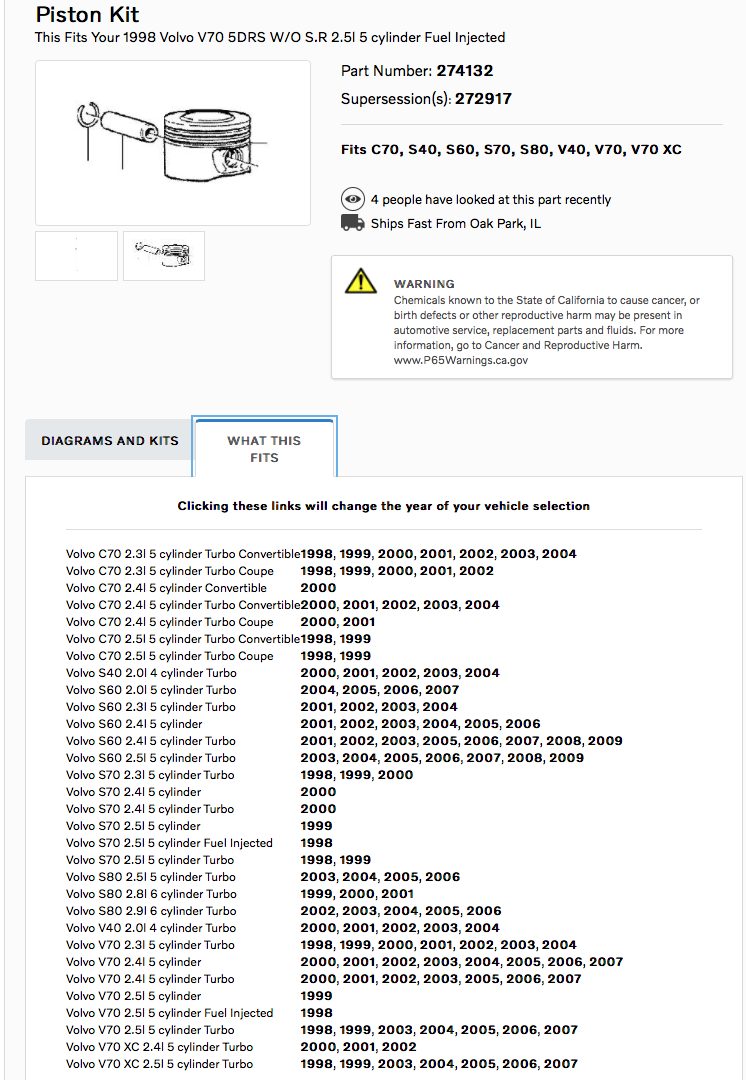The image size is (746, 1080).
Task: Click year 2004 for S40 2.0l Turbo
Action: (482, 673)
